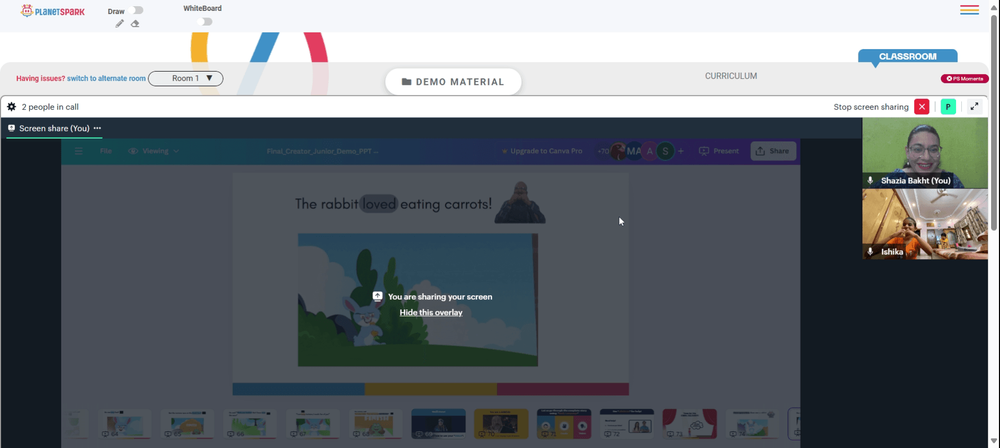The image size is (1000, 448).
Task: Click the S collaborator avatar
Action: click(x=665, y=151)
